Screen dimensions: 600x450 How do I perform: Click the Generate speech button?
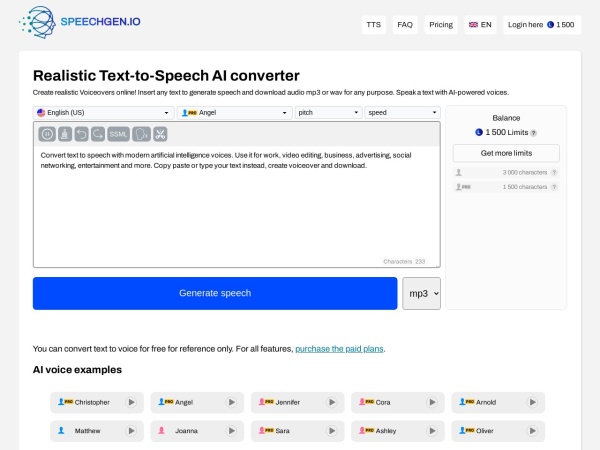click(x=215, y=293)
